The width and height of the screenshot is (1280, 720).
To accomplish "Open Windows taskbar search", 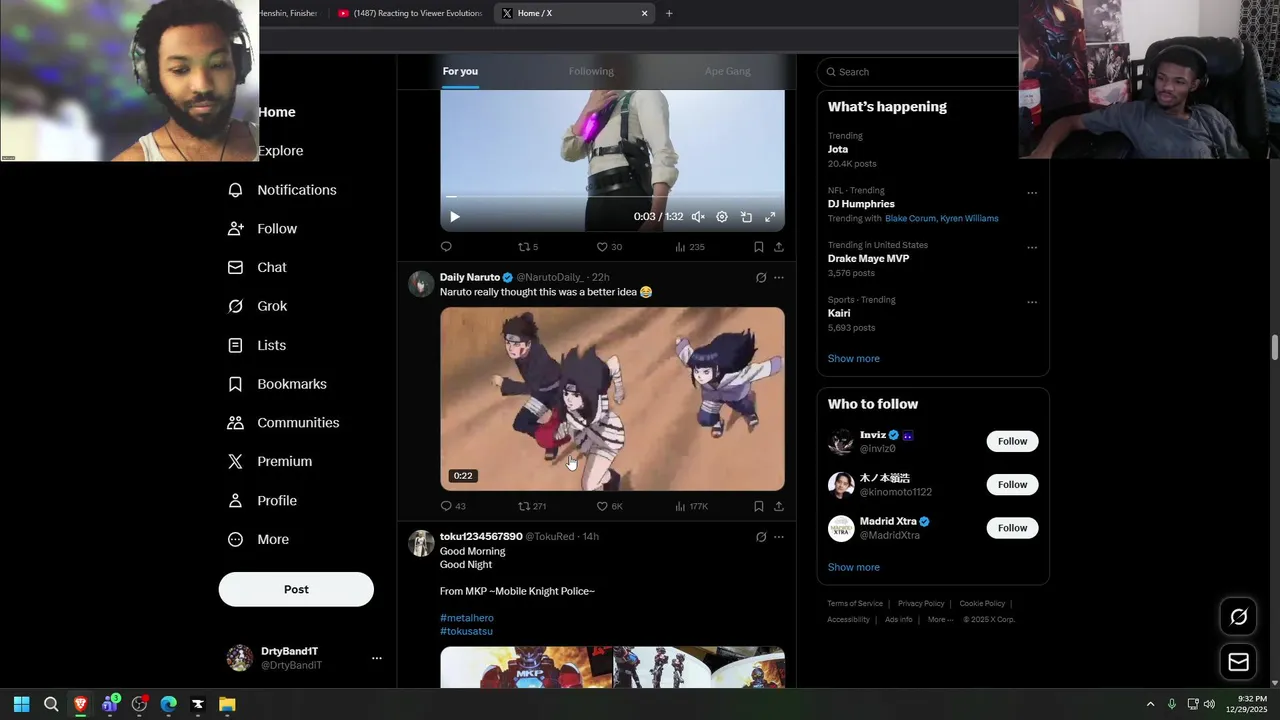I will (x=51, y=704).
